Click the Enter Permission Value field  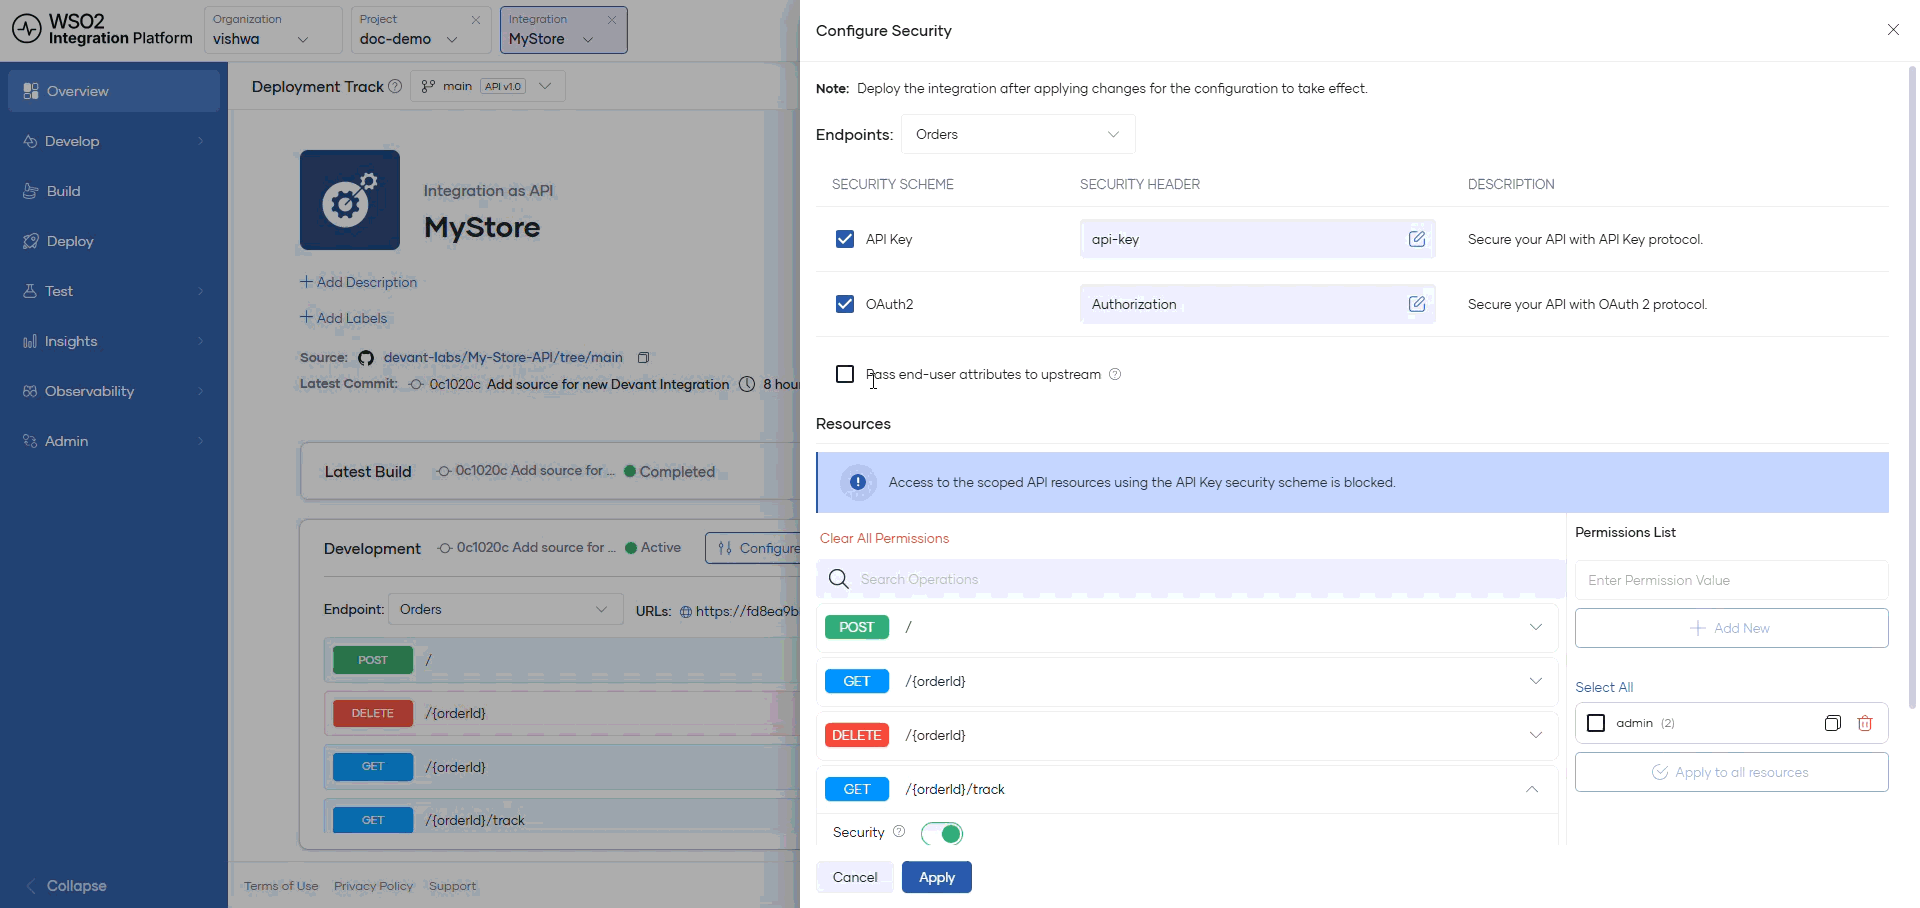pos(1731,580)
